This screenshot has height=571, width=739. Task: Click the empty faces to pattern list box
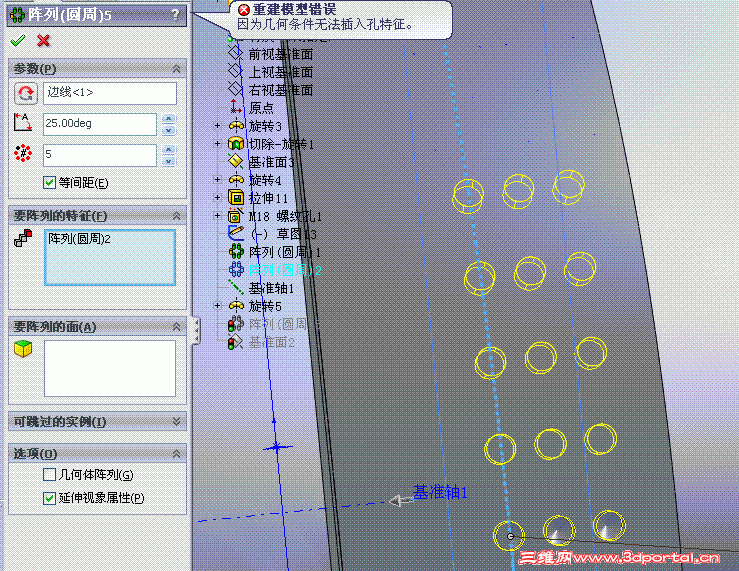pos(110,368)
